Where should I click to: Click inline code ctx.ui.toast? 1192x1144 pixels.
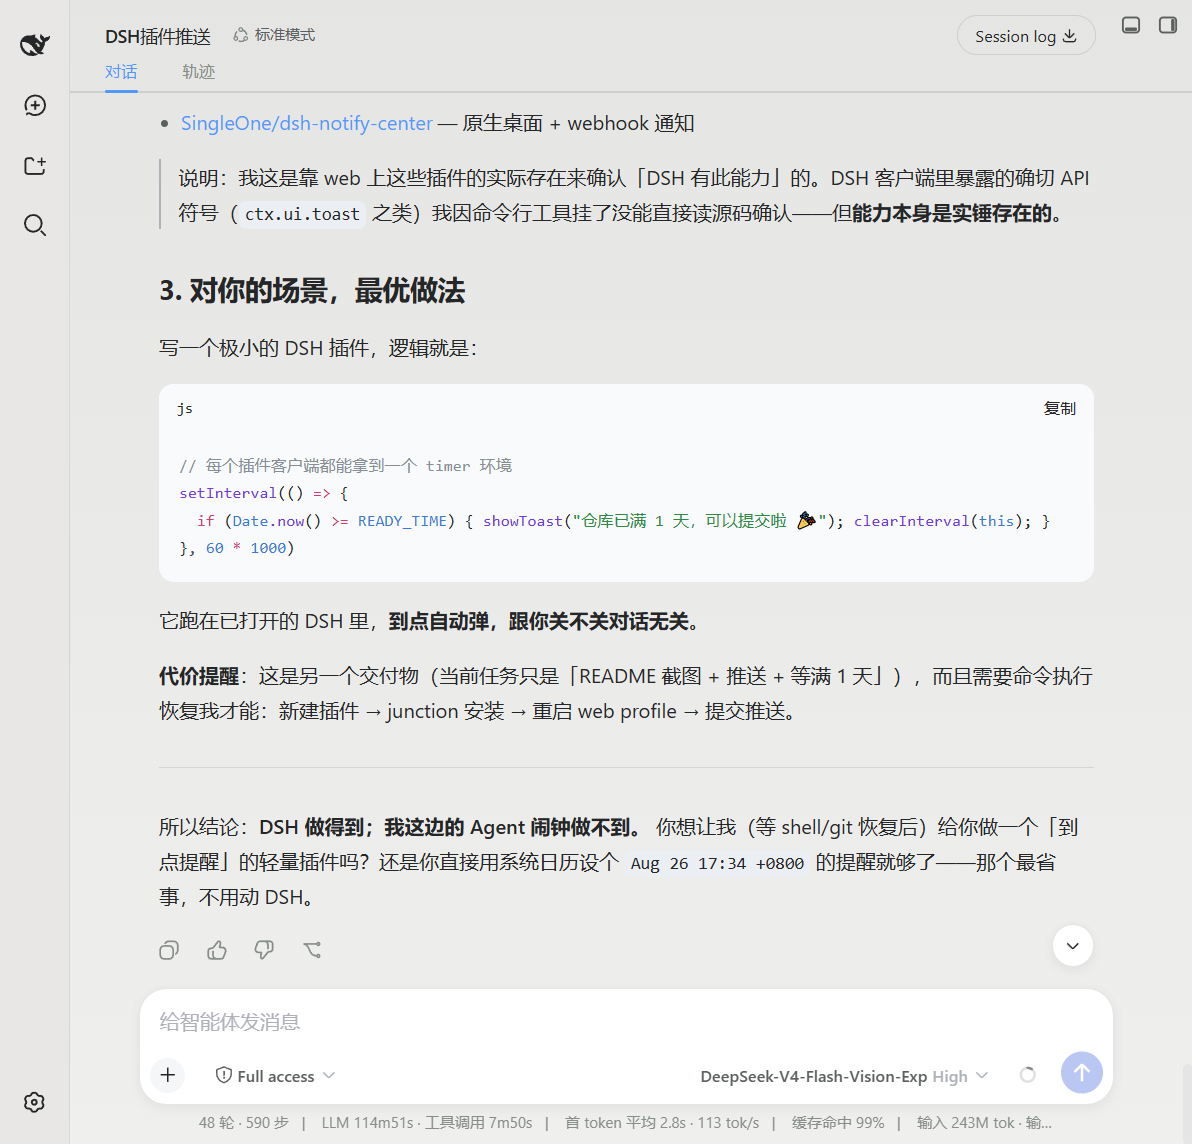(x=302, y=214)
